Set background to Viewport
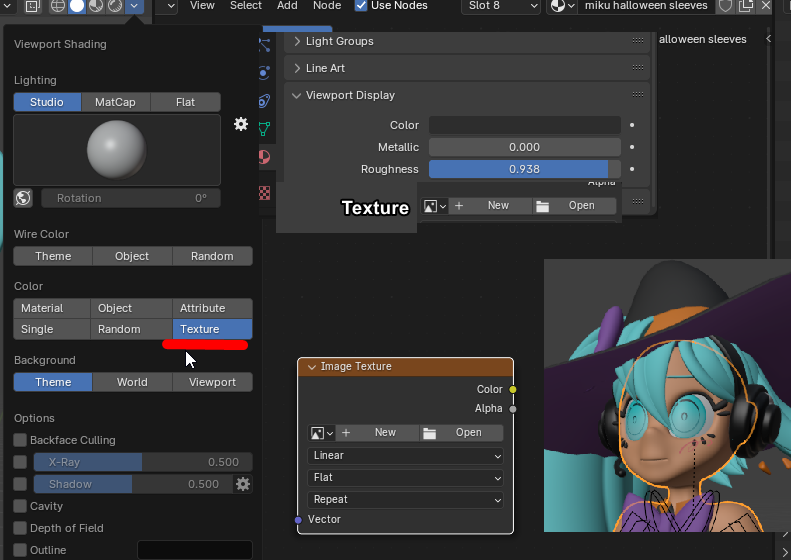 (212, 382)
